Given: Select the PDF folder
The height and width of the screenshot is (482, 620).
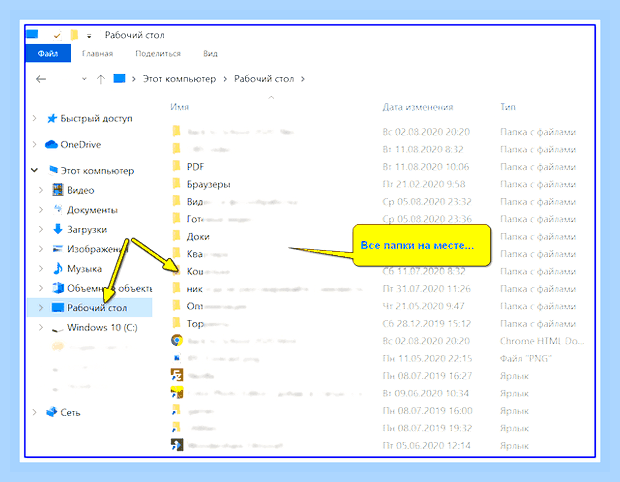Looking at the screenshot, I should [195, 167].
